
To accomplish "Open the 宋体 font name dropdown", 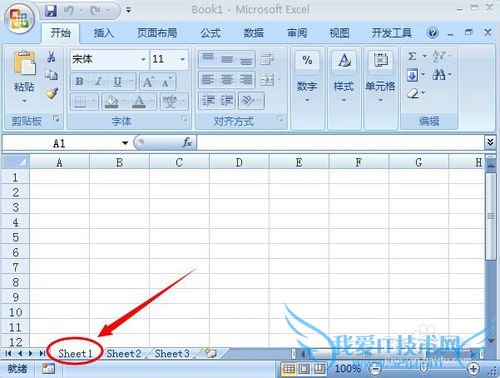I will [143, 59].
